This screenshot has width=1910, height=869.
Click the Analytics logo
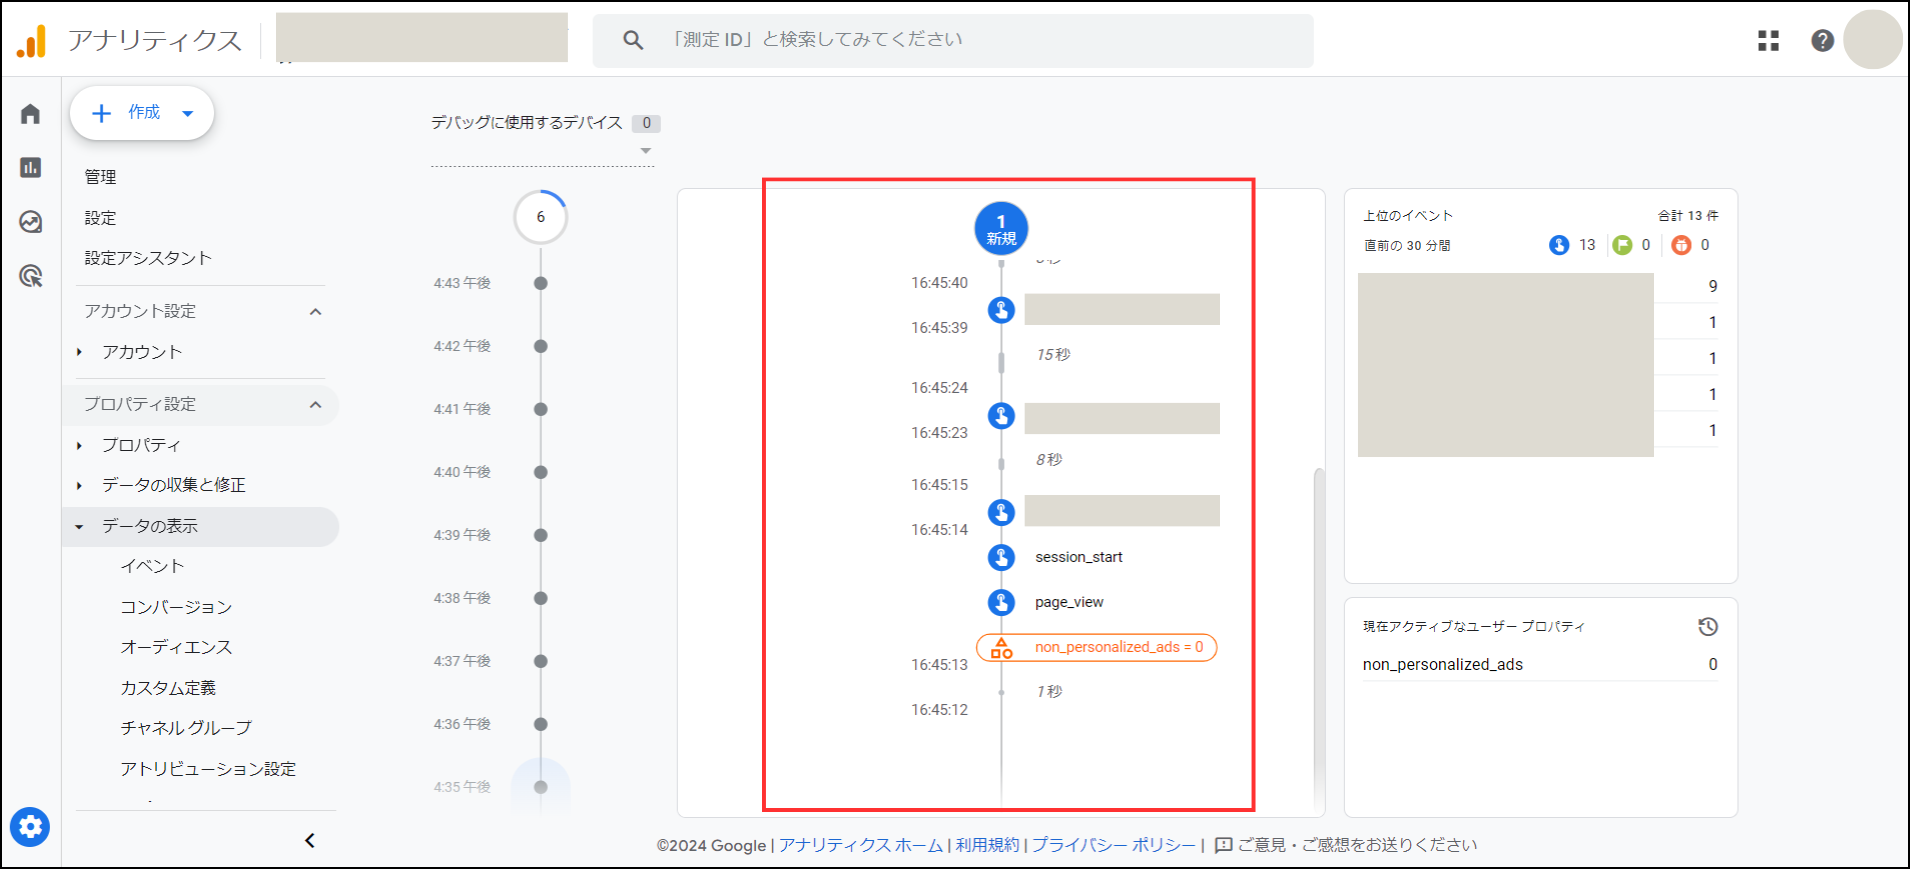31,41
